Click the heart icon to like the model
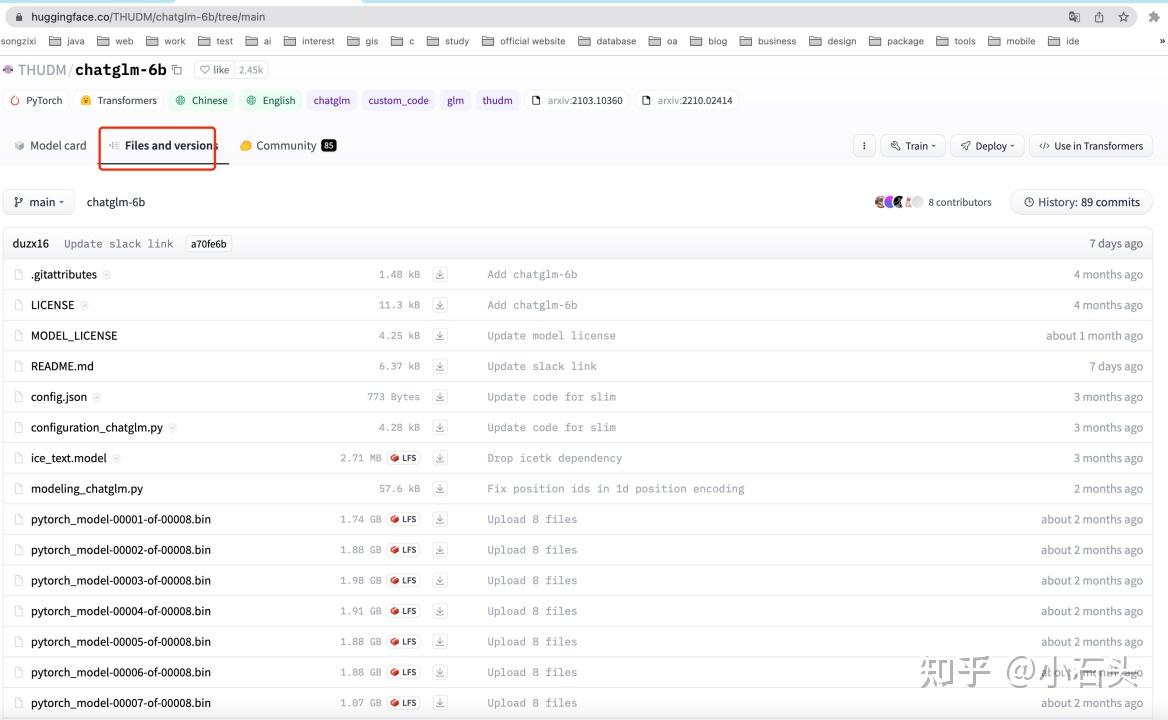 [205, 69]
